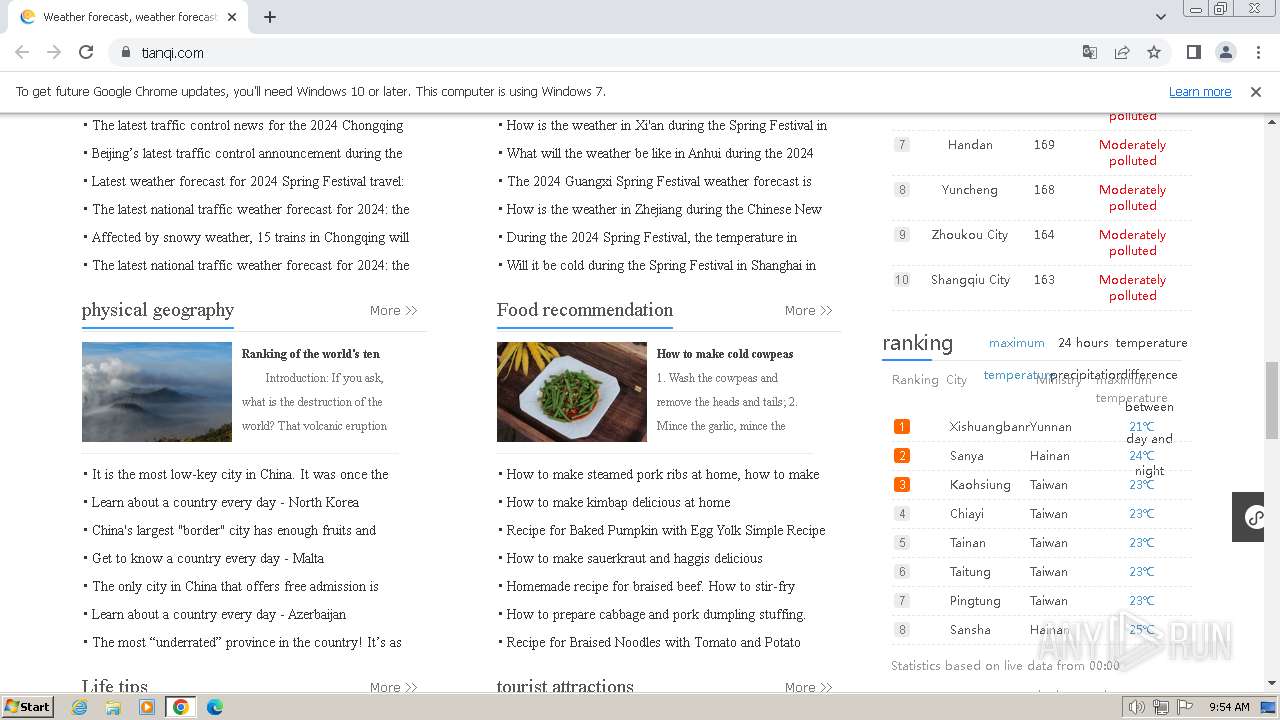Screen dimensions: 1280x720
Task: Open Action Center flag icon
Action: [1183, 707]
